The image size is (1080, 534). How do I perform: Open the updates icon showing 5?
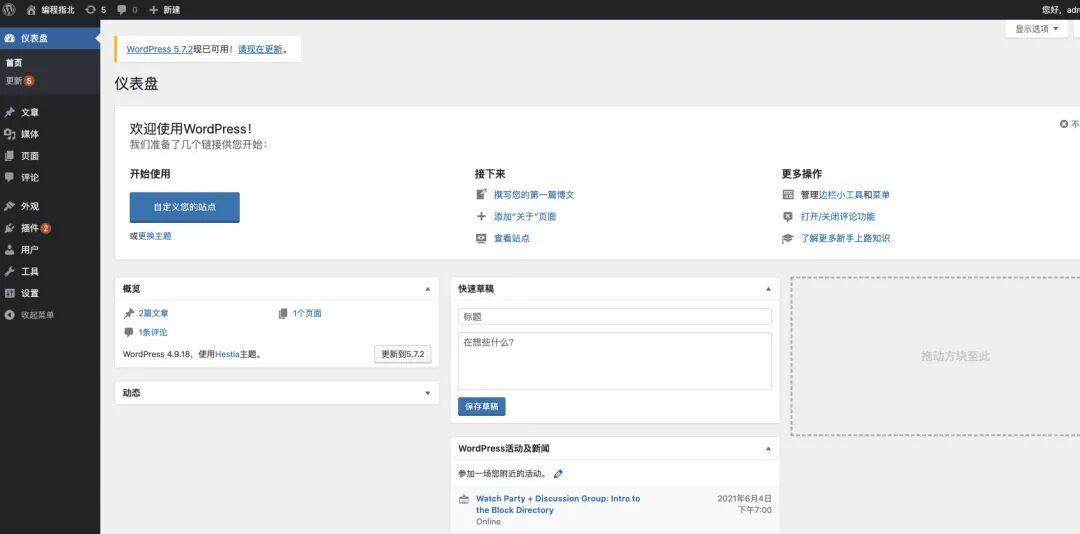91,10
